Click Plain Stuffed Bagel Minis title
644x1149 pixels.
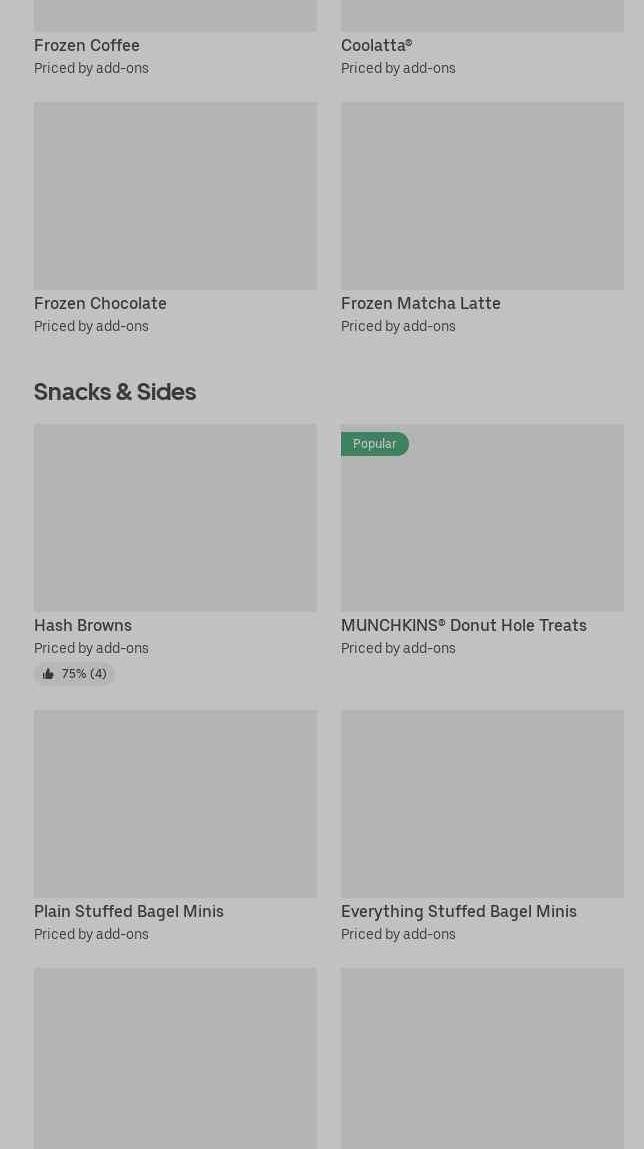coord(129,911)
